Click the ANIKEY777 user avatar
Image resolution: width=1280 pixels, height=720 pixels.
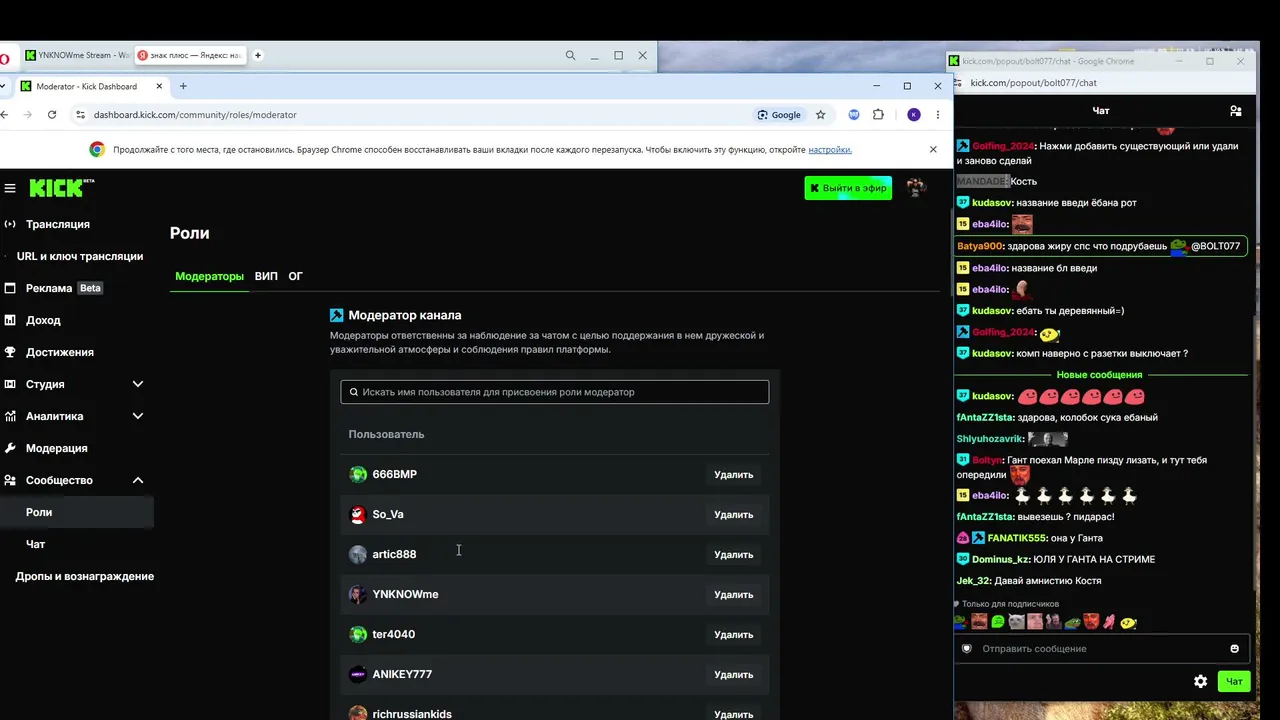click(358, 674)
